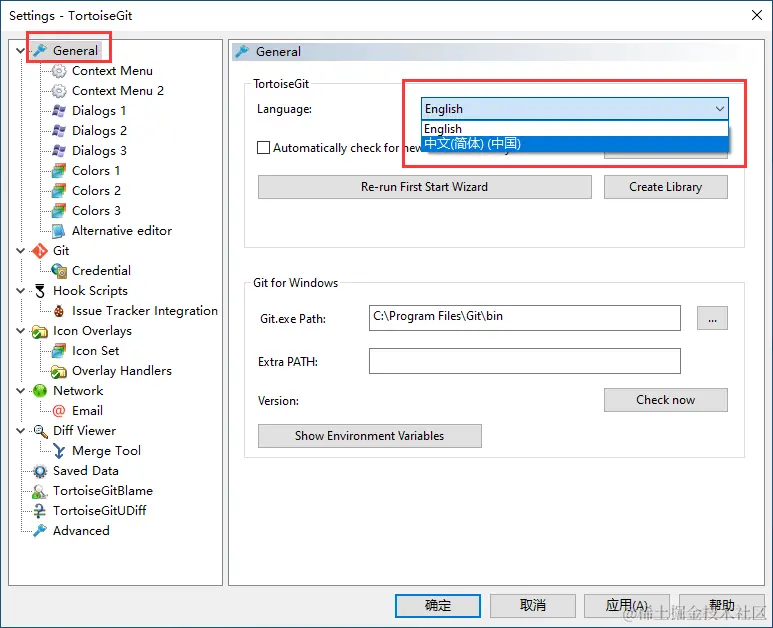Click the Git.exe Path input field

[x=525, y=318]
